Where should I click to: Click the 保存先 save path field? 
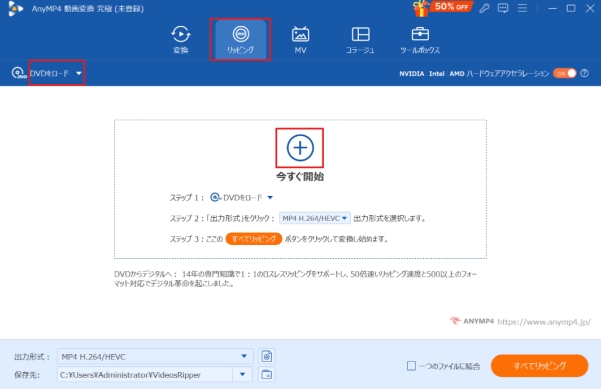pyautogui.click(x=145, y=375)
